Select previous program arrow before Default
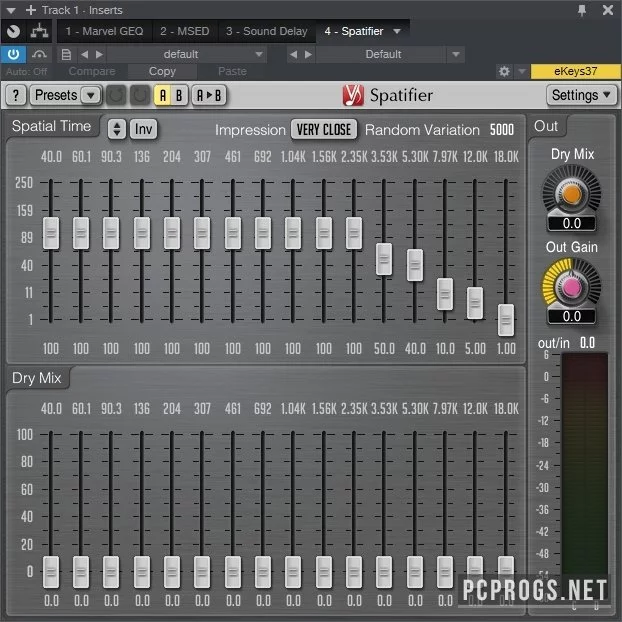 [293, 54]
